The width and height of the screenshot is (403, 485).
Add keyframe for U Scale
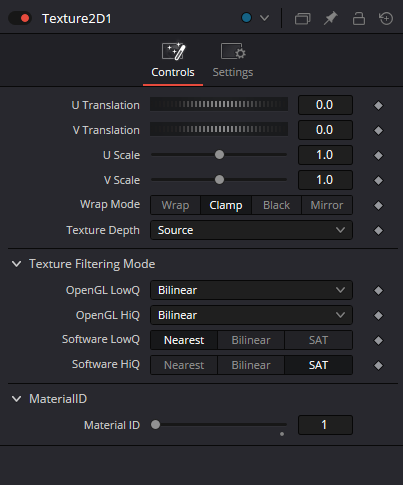(x=378, y=155)
